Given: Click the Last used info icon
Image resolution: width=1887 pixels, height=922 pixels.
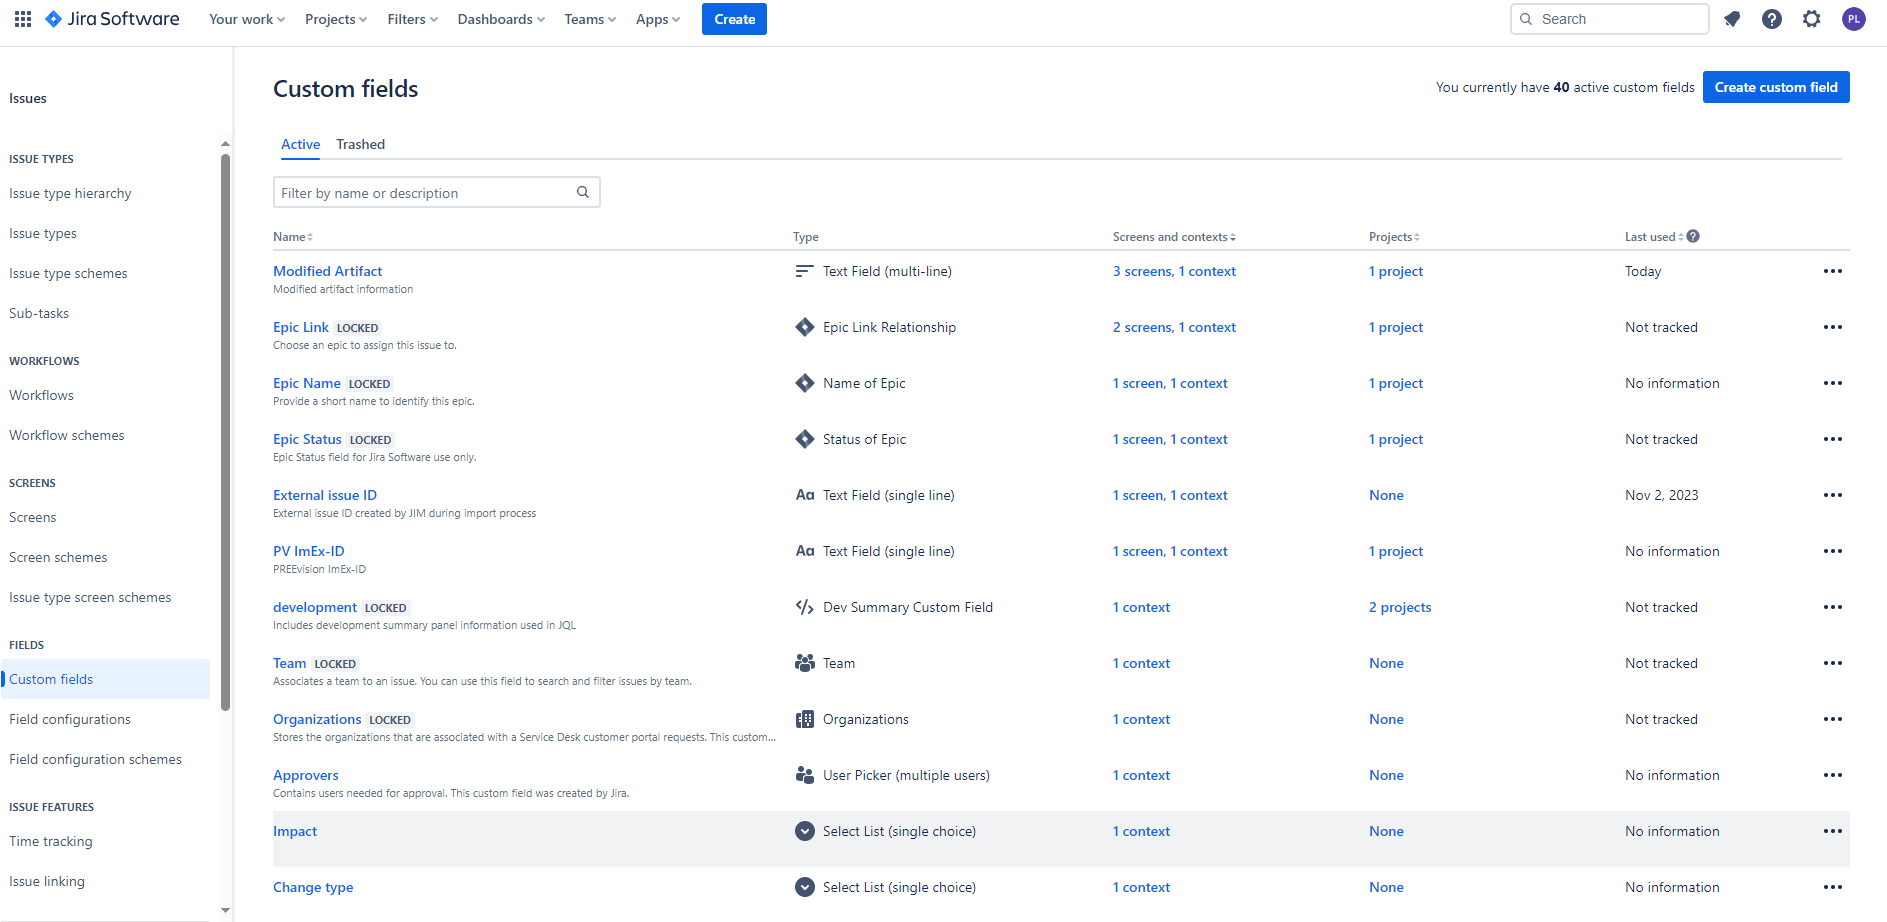Looking at the screenshot, I should [x=1693, y=236].
